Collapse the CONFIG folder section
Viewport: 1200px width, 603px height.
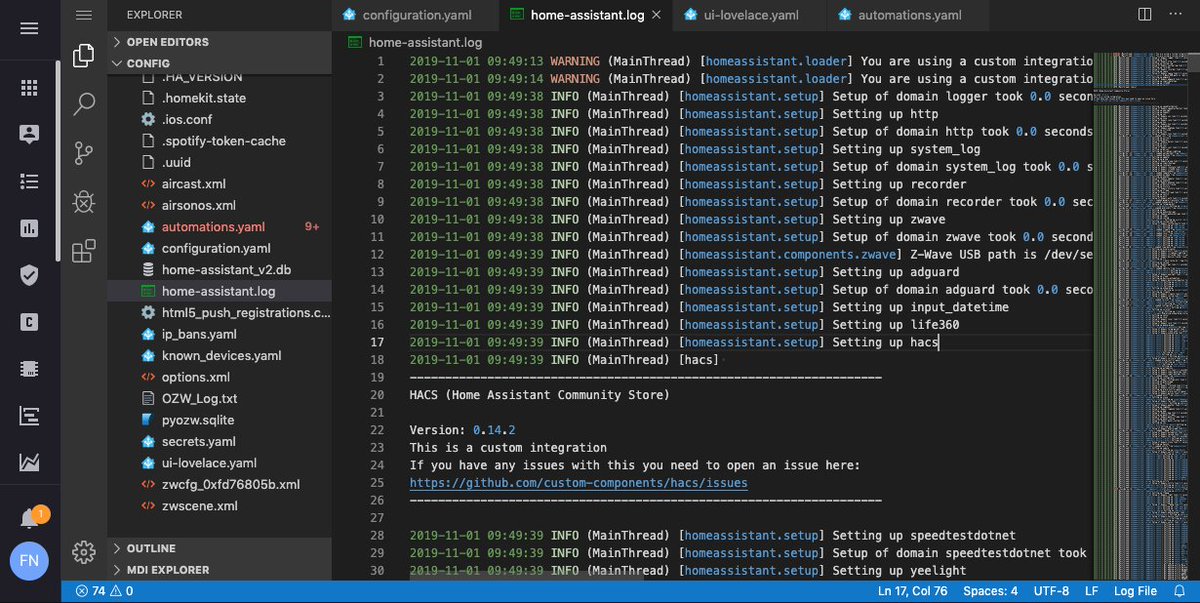pos(220,63)
